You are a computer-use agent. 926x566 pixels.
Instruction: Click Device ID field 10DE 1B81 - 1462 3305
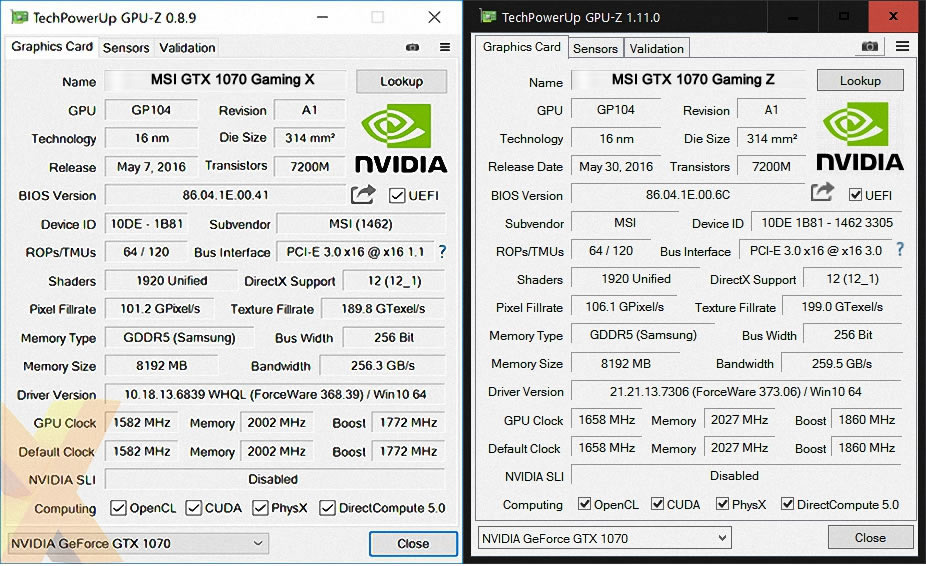click(x=827, y=223)
